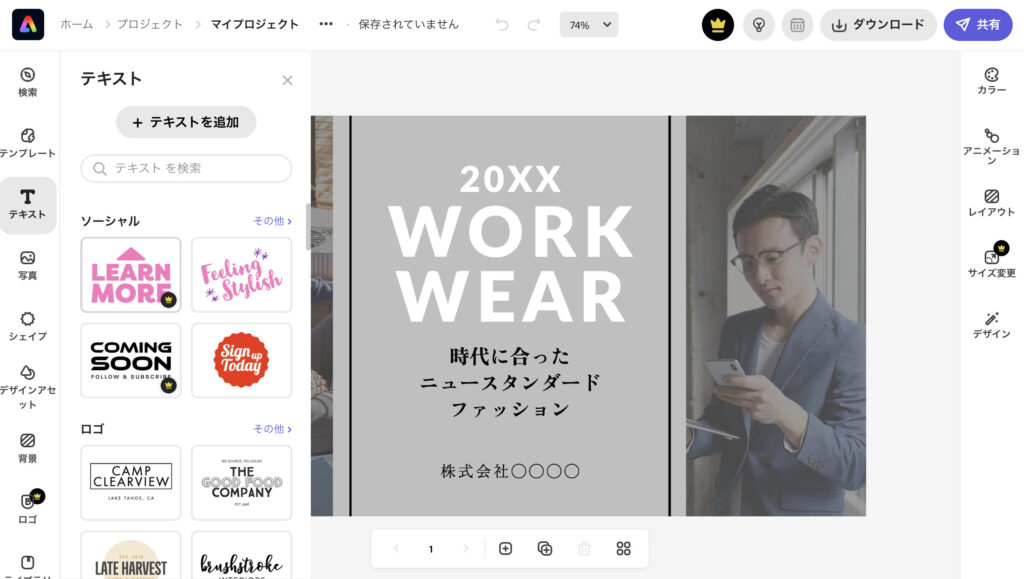Open the デザイン design panel
The image size is (1024, 579).
[x=991, y=325]
